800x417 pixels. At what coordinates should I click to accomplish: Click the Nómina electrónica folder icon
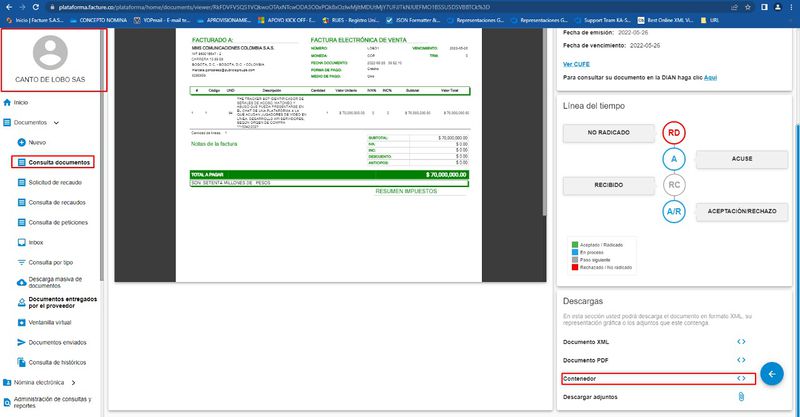tap(7, 382)
